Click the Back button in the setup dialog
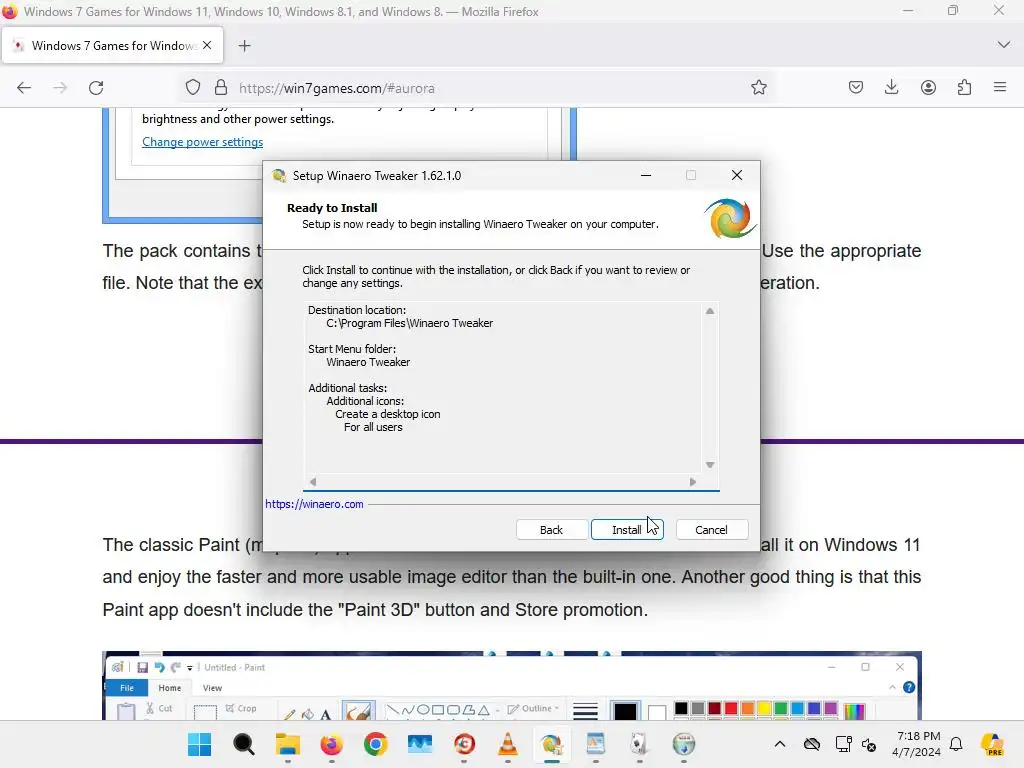This screenshot has width=1024, height=768. coord(551,530)
